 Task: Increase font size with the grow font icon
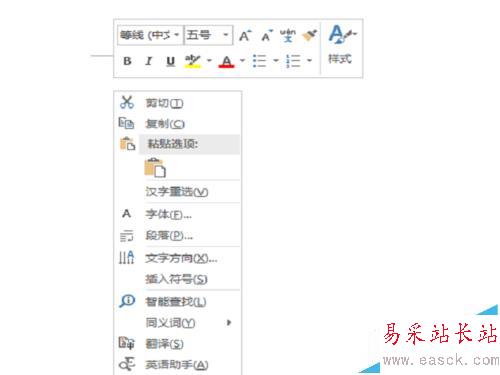[245, 35]
